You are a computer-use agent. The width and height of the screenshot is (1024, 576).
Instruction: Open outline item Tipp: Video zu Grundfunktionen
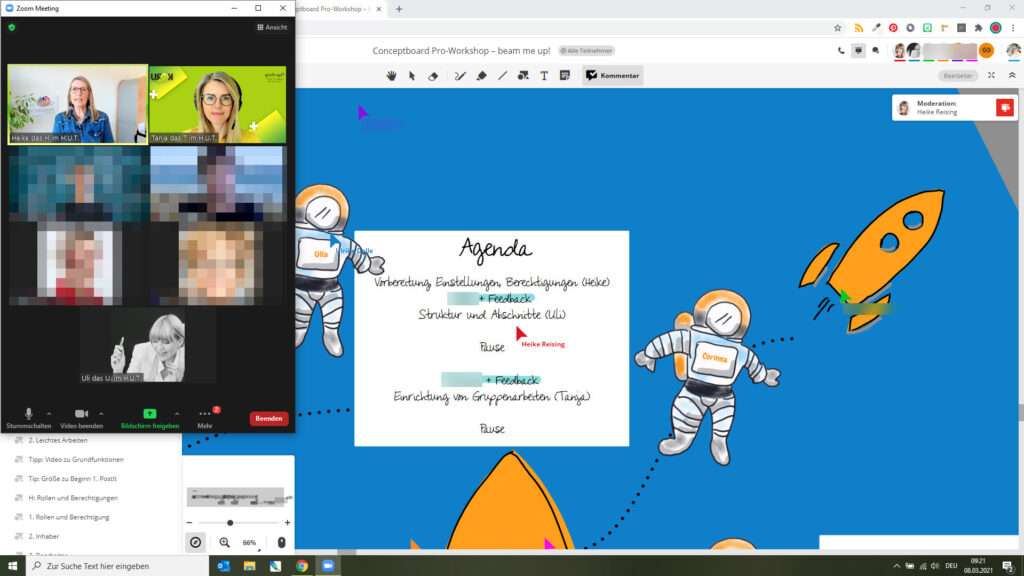coord(76,459)
